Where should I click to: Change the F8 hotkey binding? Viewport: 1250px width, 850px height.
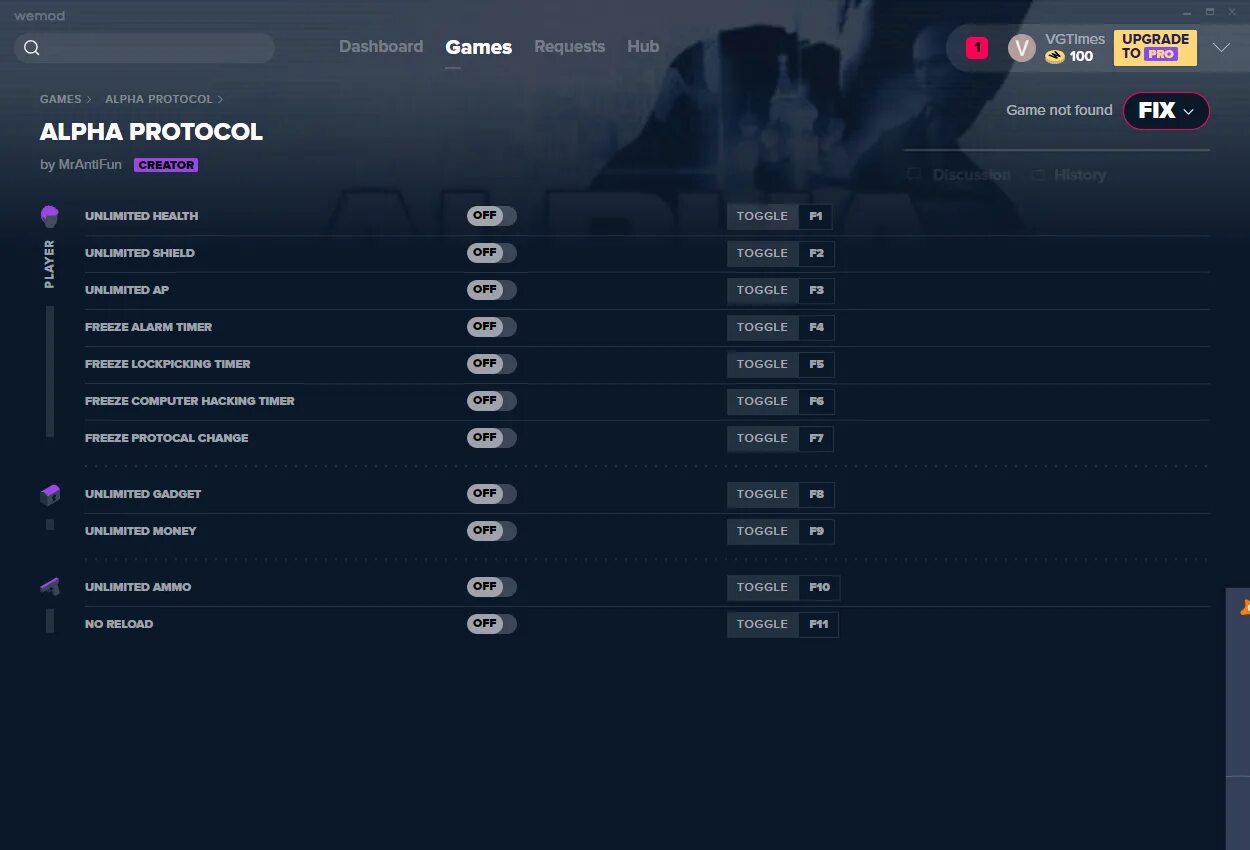817,494
